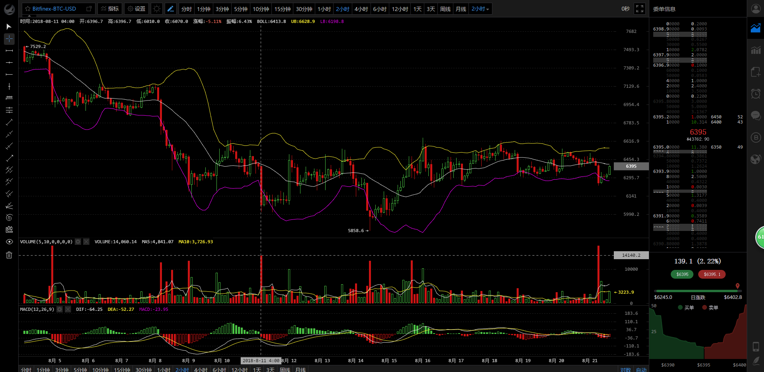Viewport: 764px width, 372px height.
Task: Select the Fibonacci retracement lines tool
Action: pos(9,110)
